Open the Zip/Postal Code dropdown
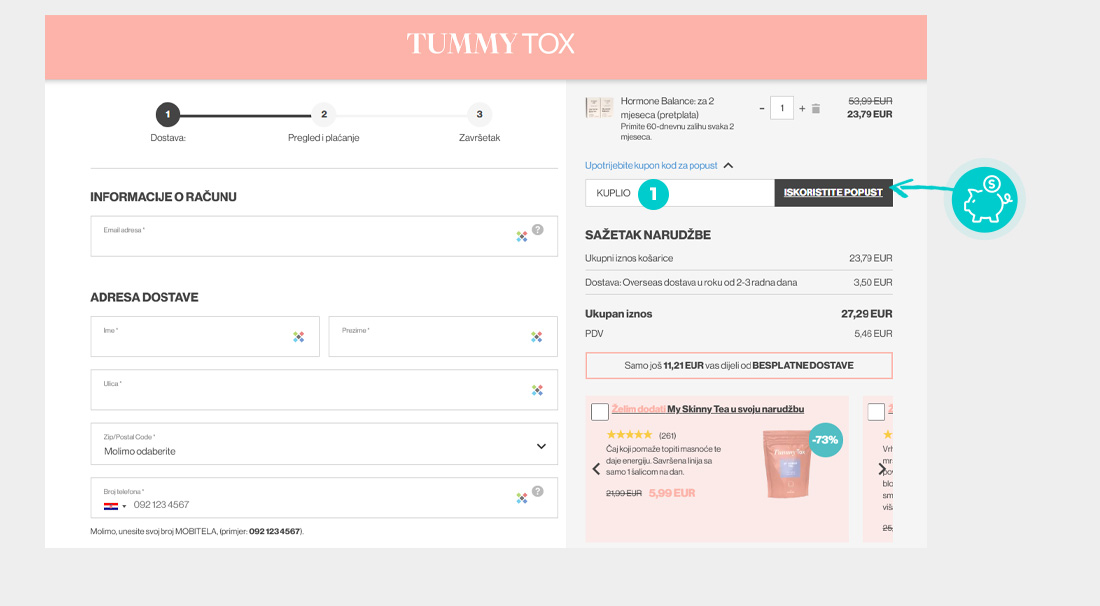Screen dimensions: 1100x606 [x=324, y=444]
